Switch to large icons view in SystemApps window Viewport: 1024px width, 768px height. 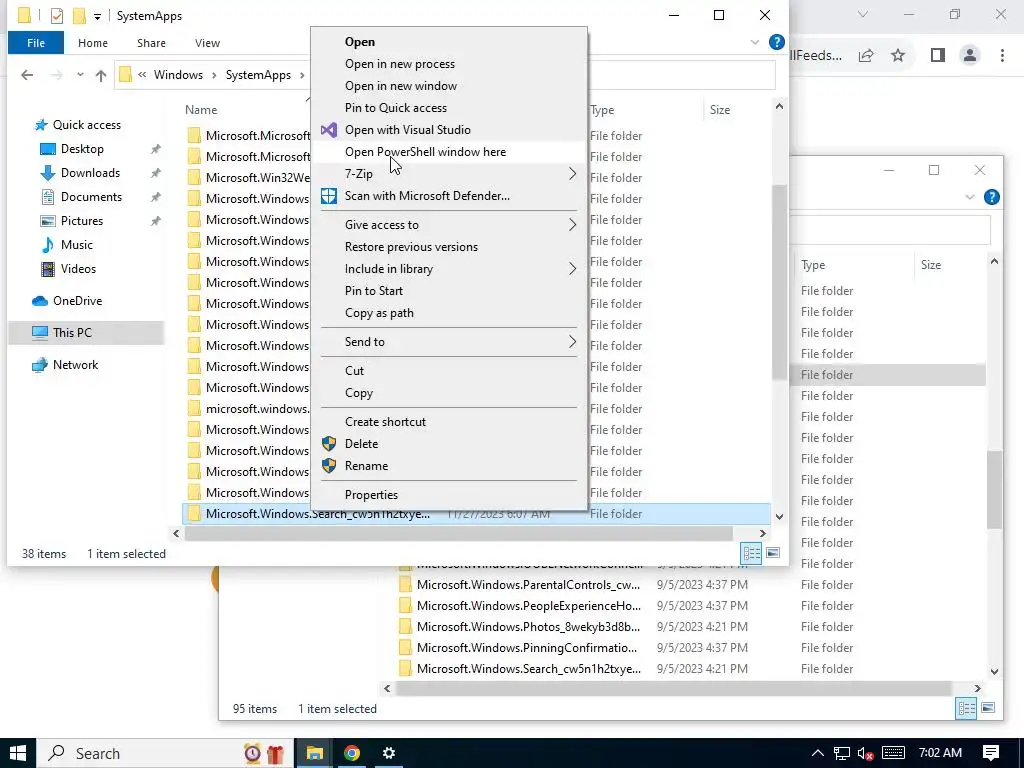(773, 553)
